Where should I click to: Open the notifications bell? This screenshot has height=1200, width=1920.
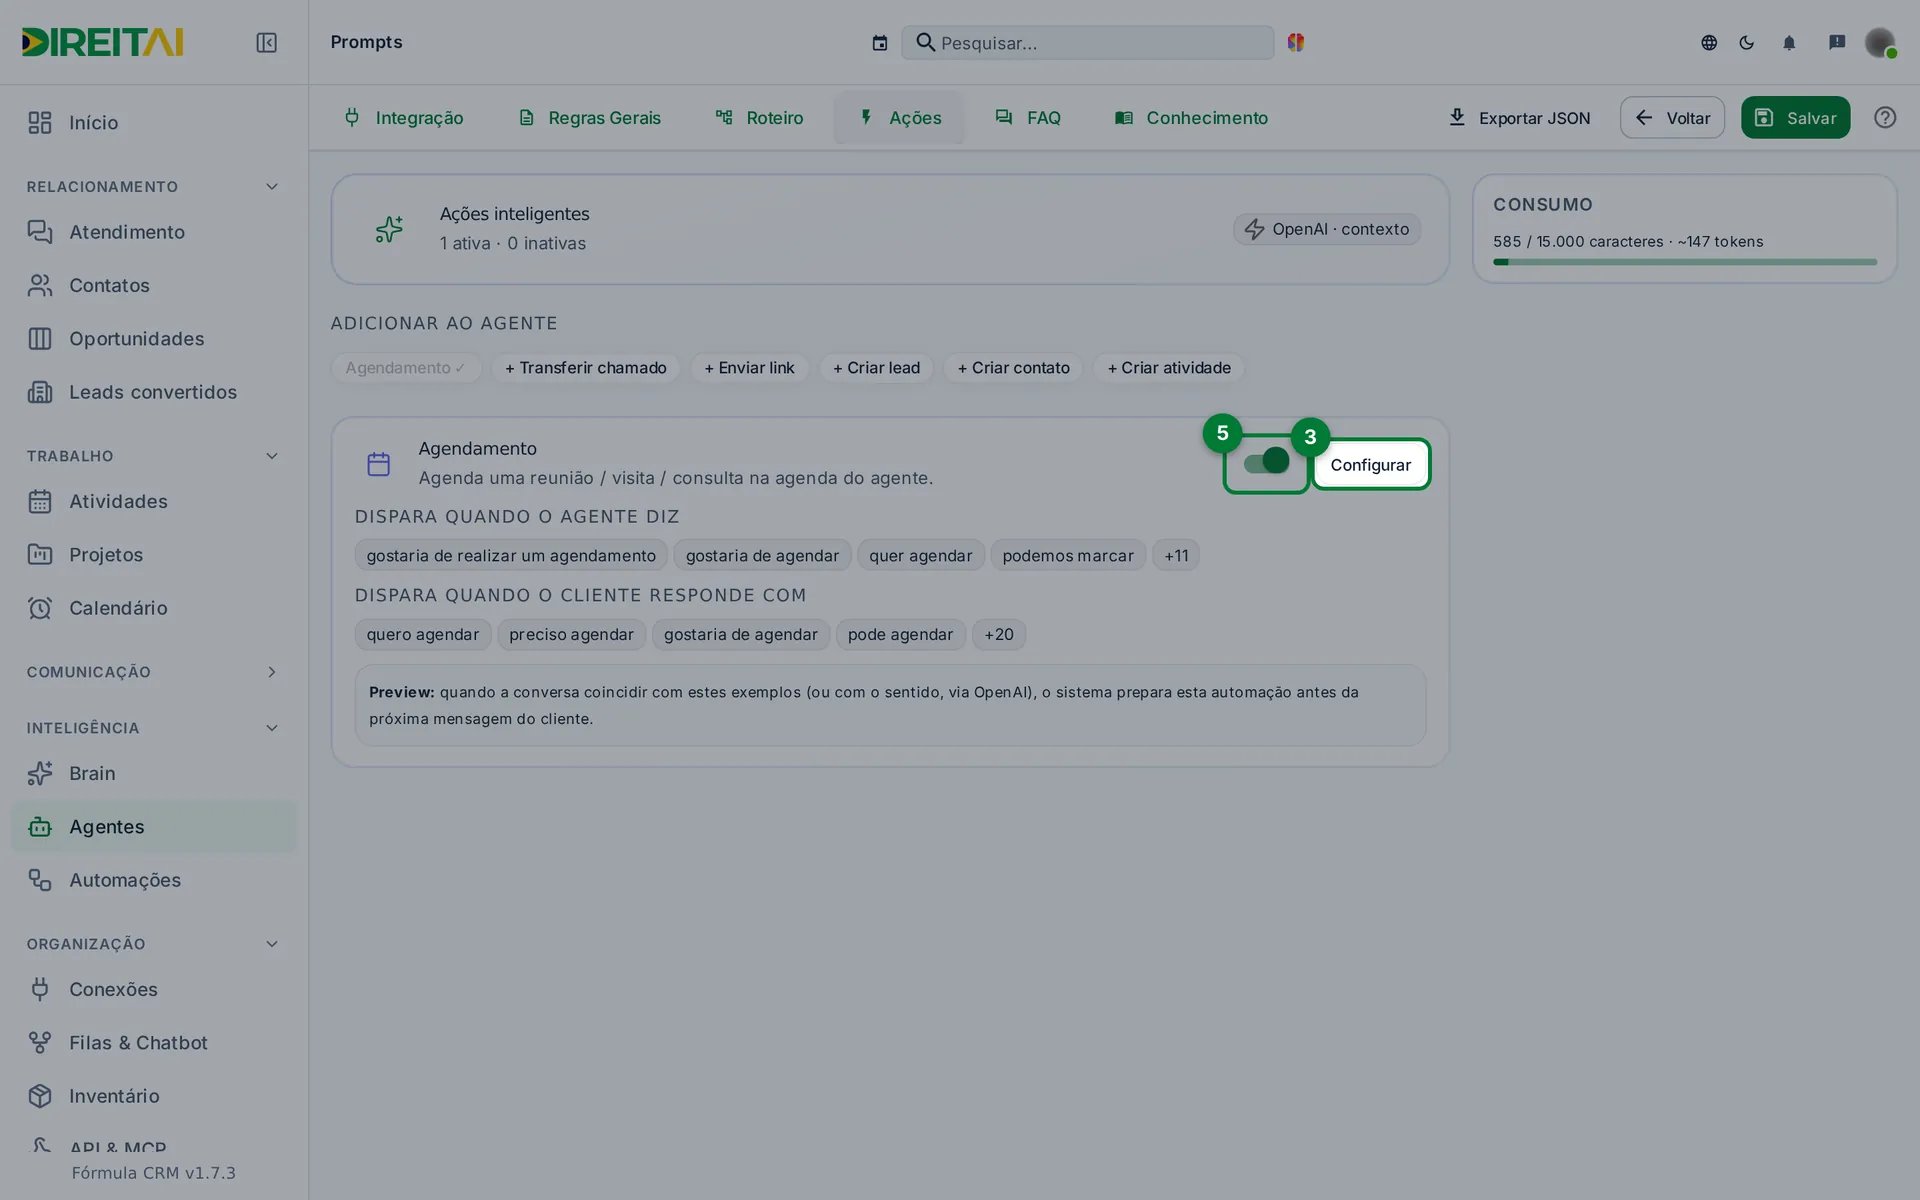click(x=1789, y=42)
